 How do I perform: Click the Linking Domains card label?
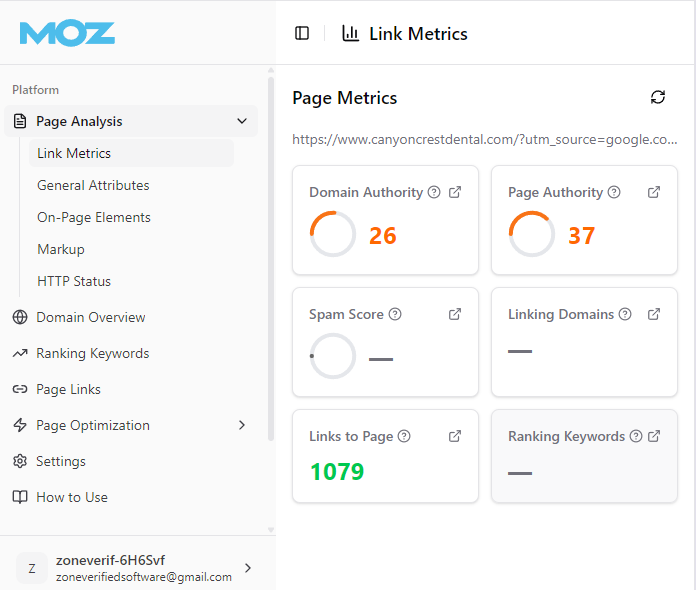click(x=561, y=314)
